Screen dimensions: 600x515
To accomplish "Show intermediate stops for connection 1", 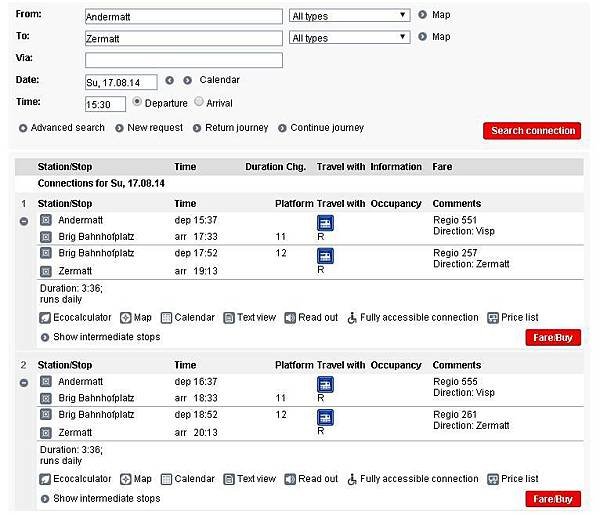I will 101,337.
